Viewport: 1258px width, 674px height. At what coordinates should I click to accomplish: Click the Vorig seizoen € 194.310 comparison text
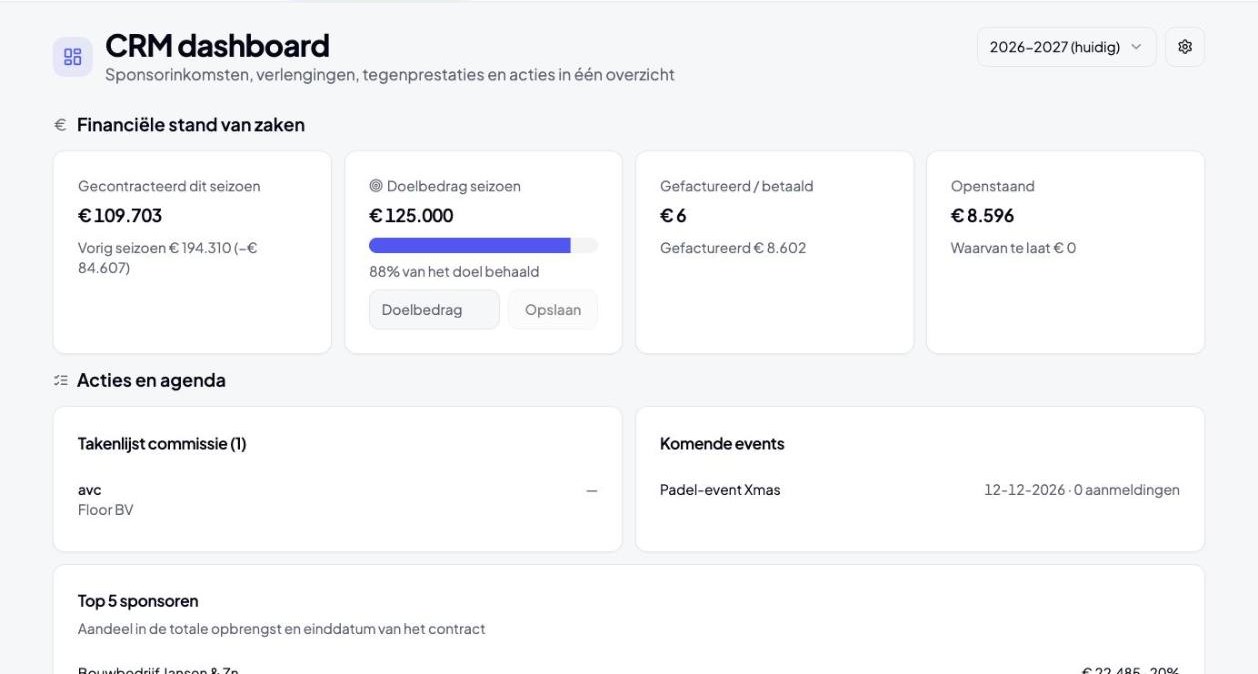(x=168, y=258)
